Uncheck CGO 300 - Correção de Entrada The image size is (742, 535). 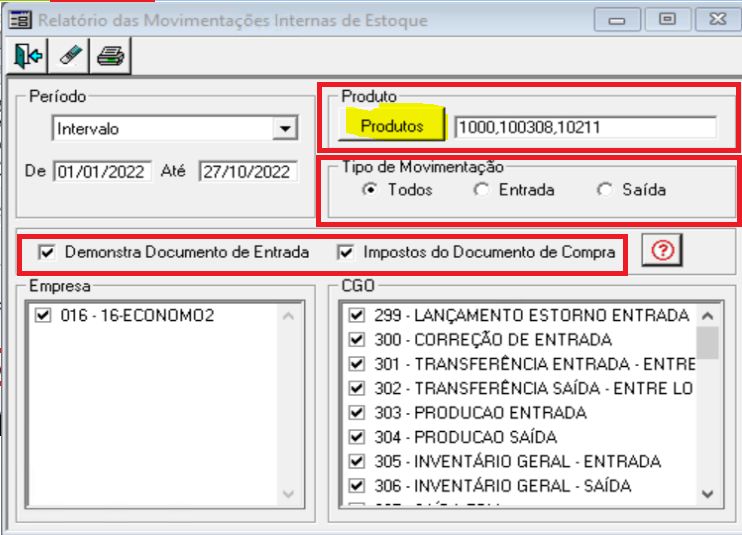point(356,340)
